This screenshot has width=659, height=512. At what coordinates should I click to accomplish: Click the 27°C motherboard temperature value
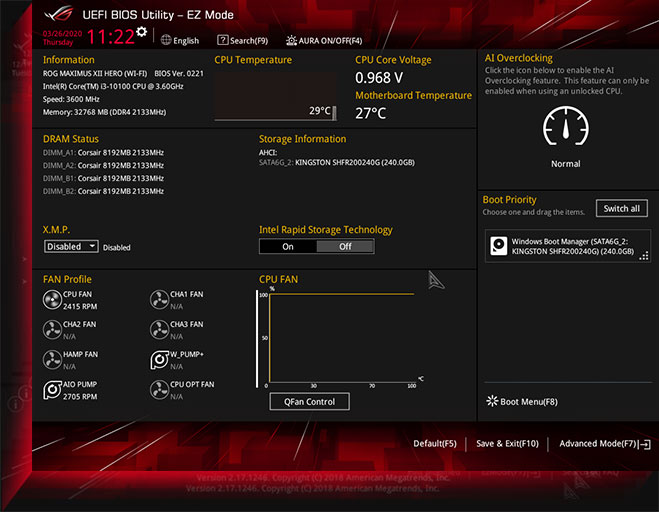coord(370,113)
